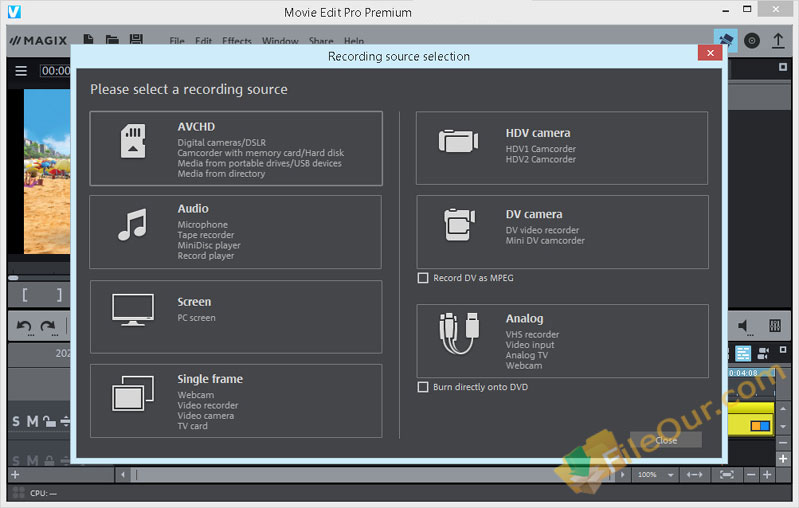Click the monitor Screen icon
Viewport: 799px width, 508px height.
click(132, 310)
